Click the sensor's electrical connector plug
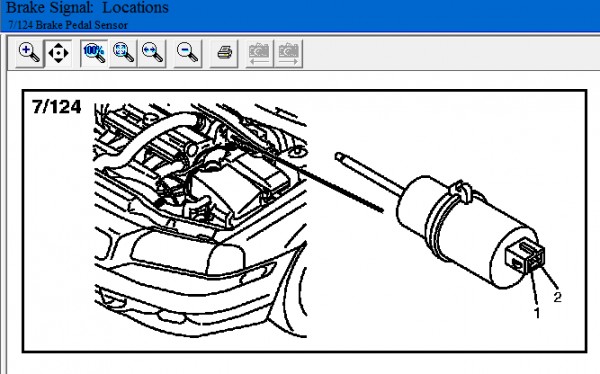600x374 pixels. click(x=525, y=256)
